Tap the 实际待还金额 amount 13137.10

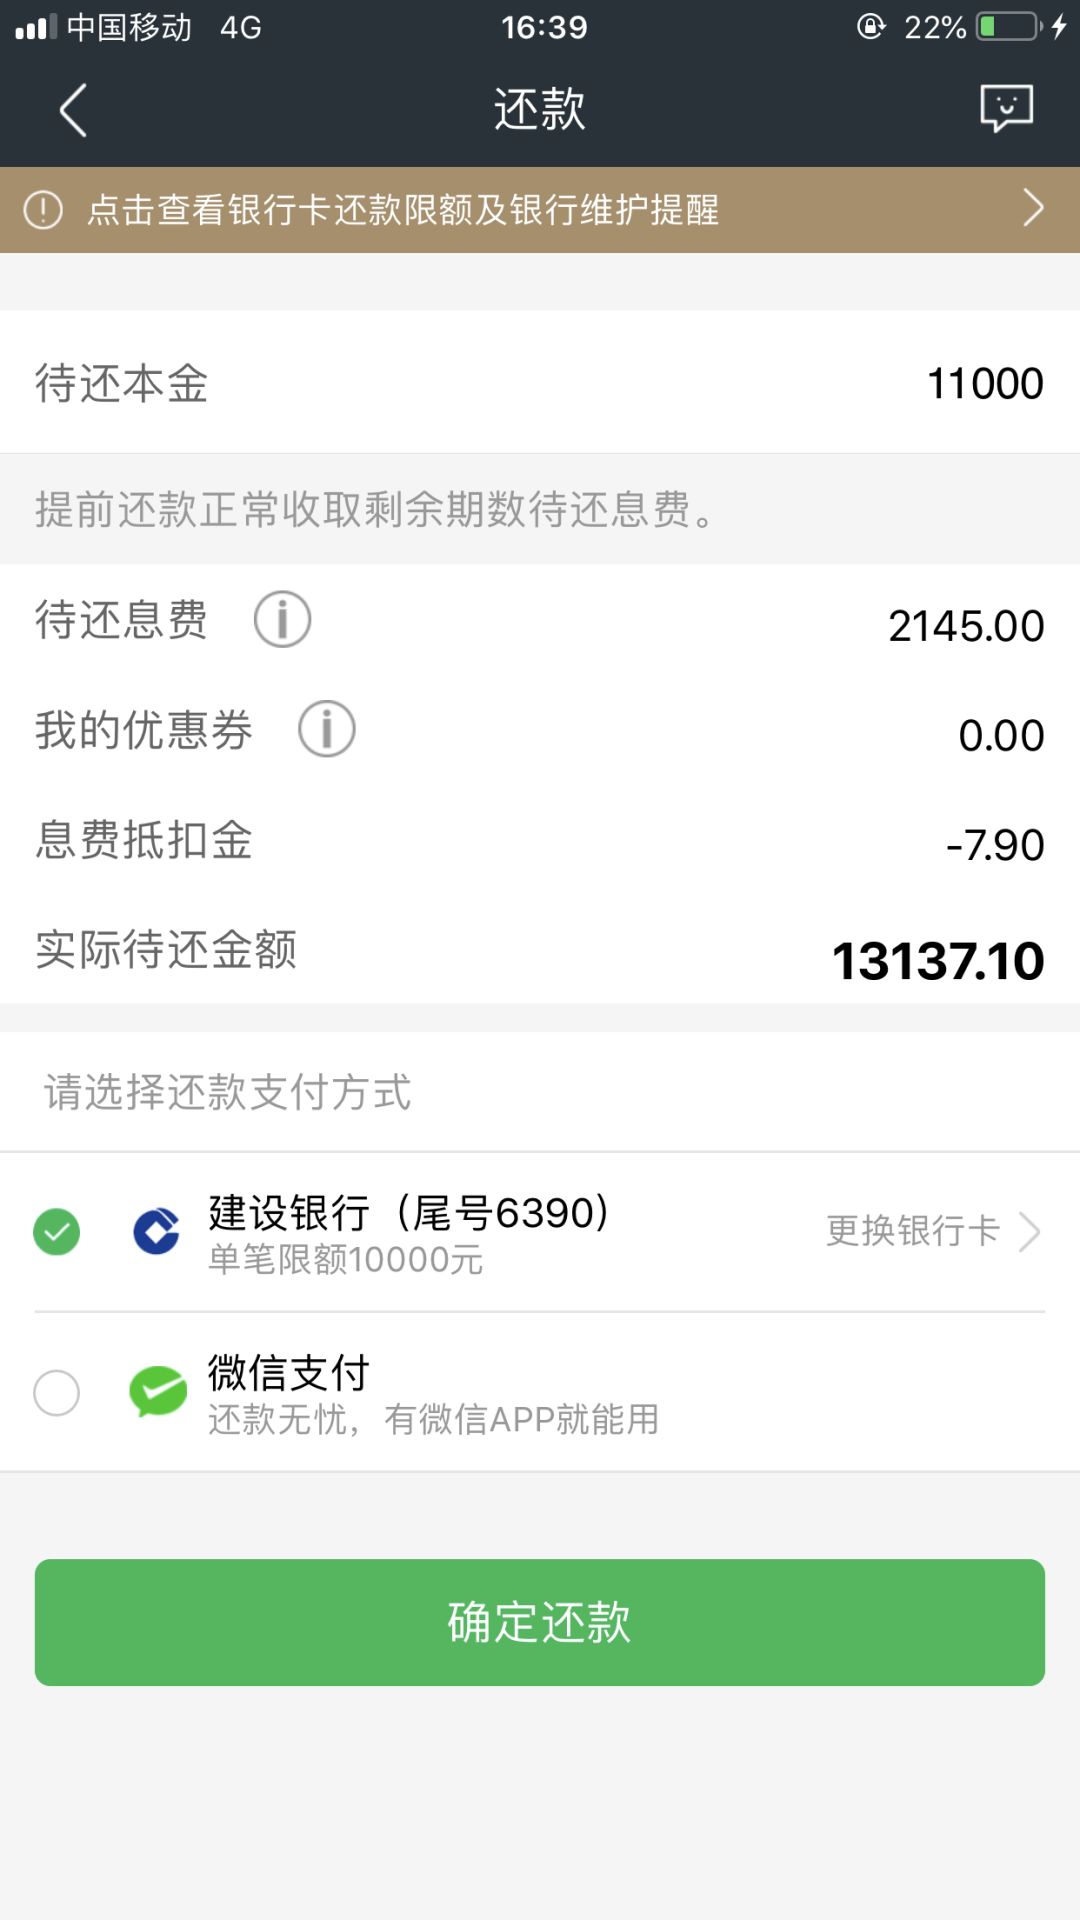(937, 961)
